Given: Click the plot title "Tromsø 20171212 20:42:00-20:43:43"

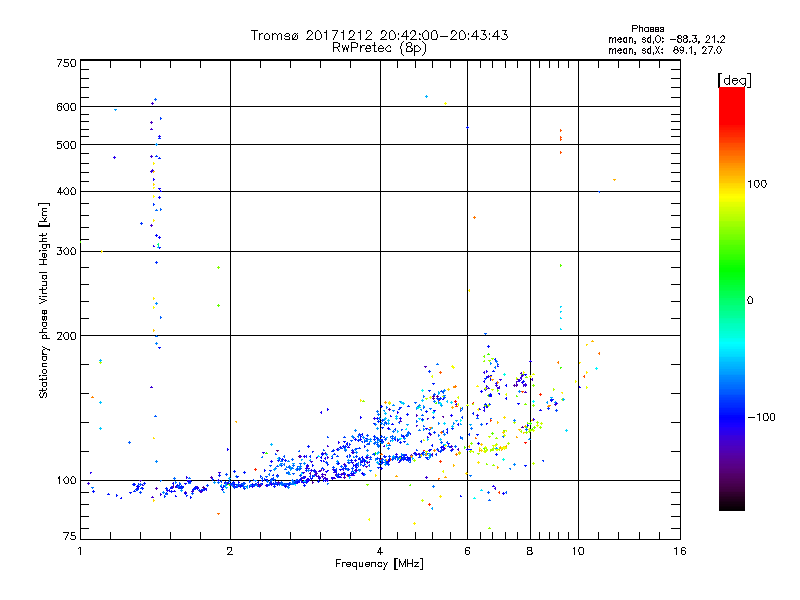Looking at the screenshot, I should [x=379, y=35].
